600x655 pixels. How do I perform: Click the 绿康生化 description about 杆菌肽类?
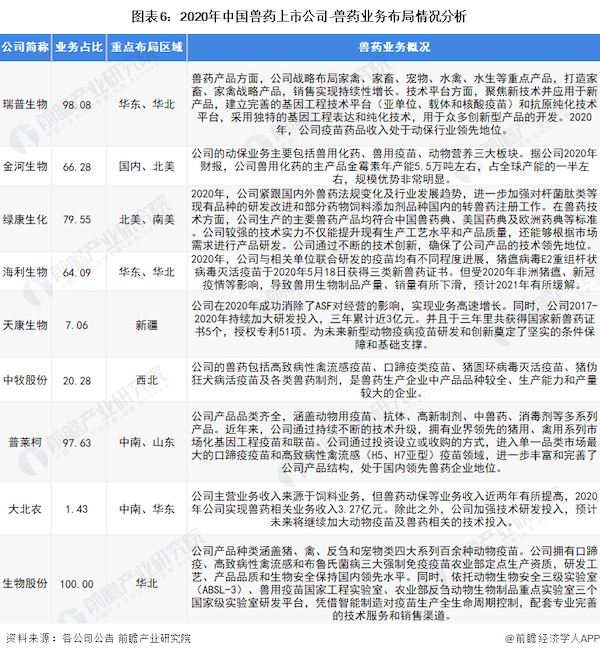tap(394, 219)
